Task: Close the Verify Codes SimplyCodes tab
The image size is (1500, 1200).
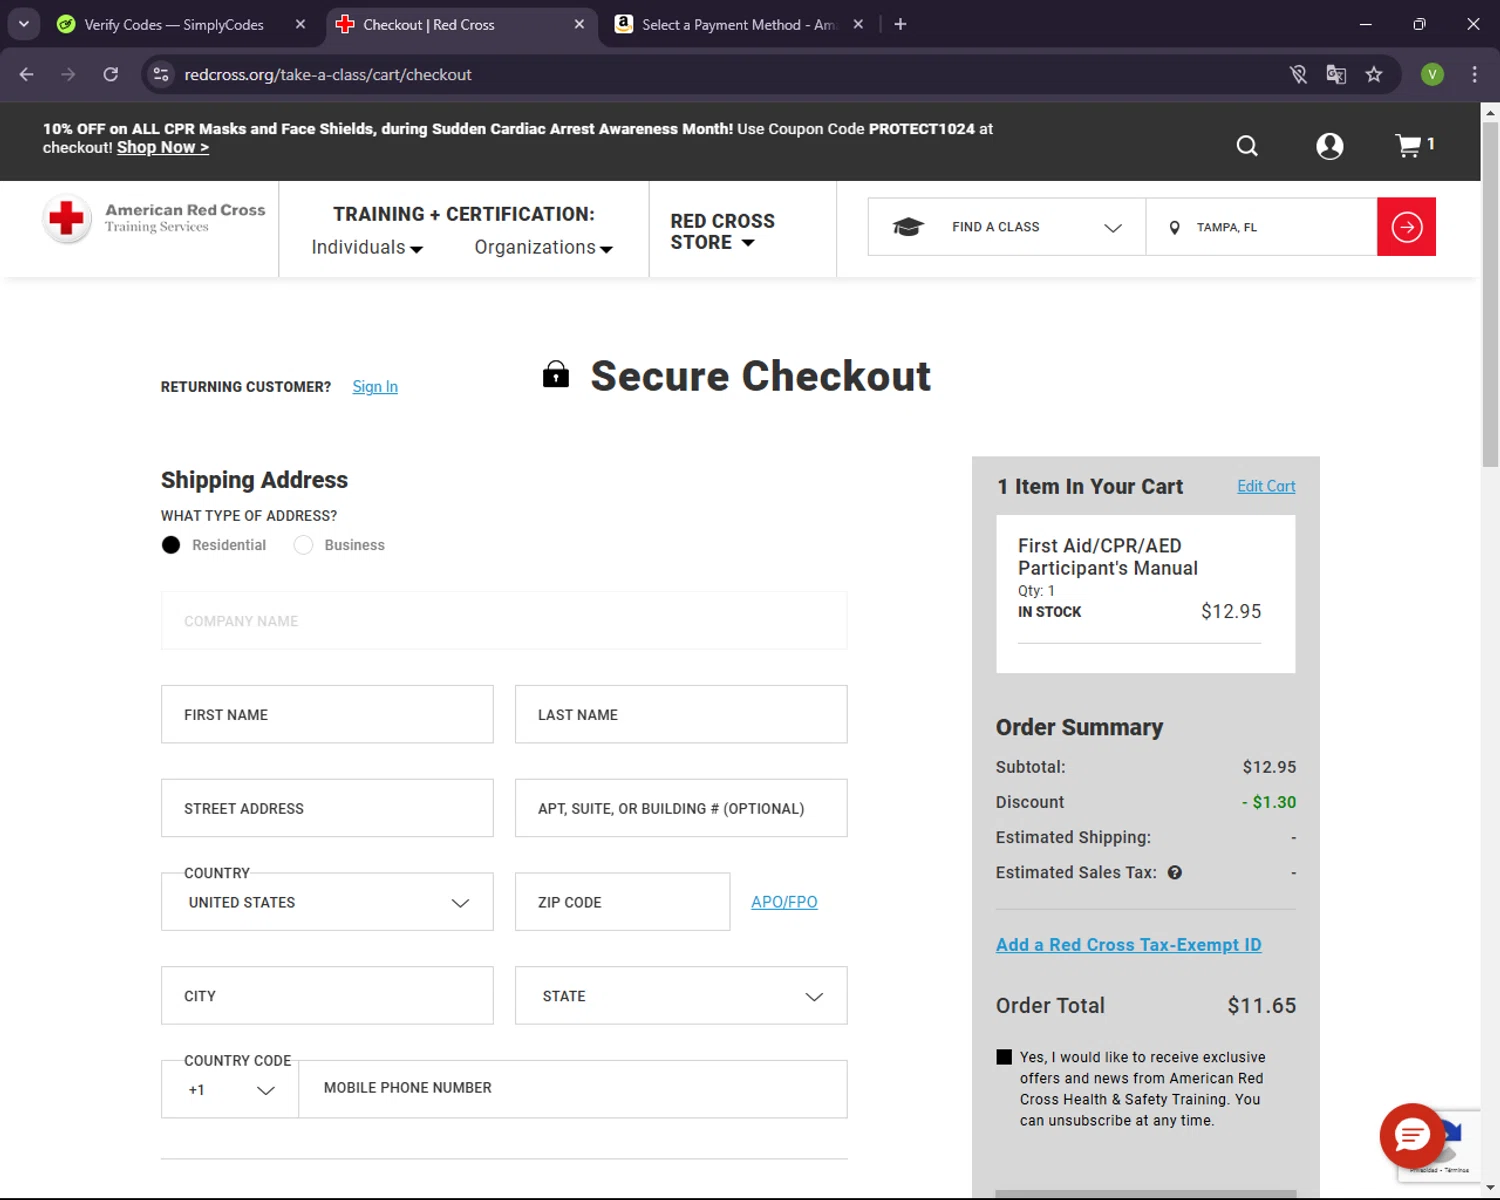Action: point(300,24)
